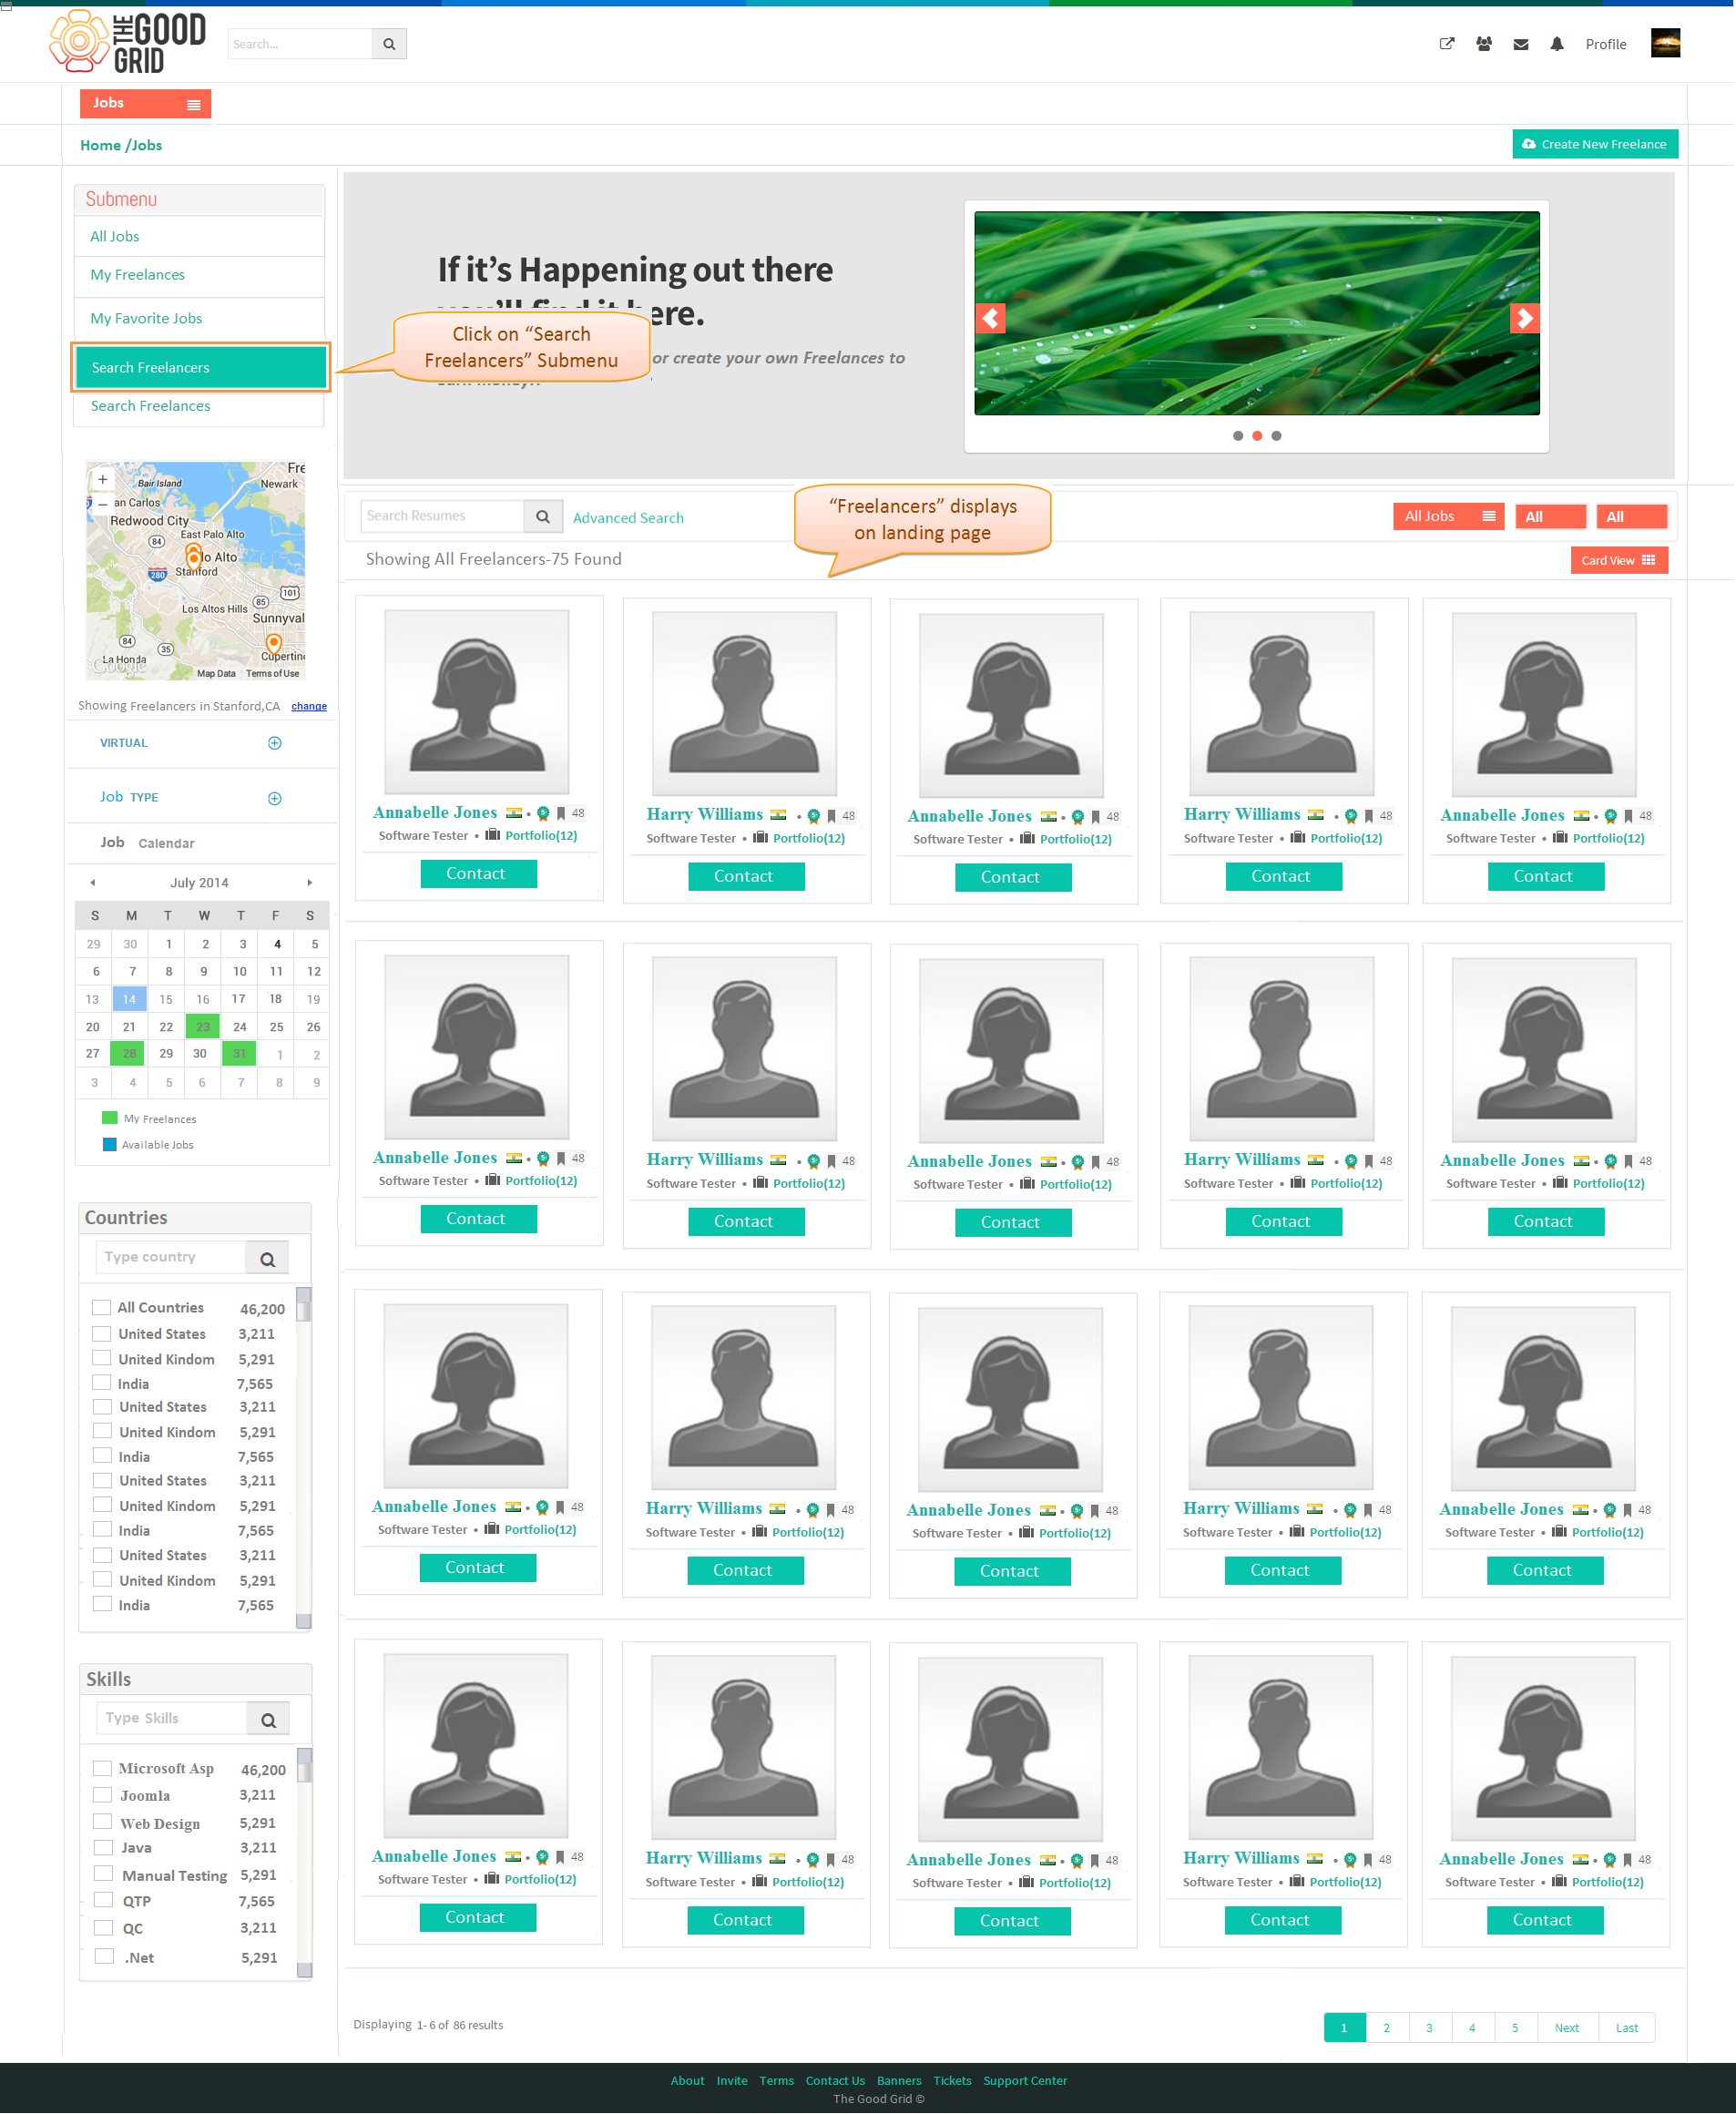Open the Support Center footer link
The image size is (1736, 2114).
pyautogui.click(x=1025, y=2082)
